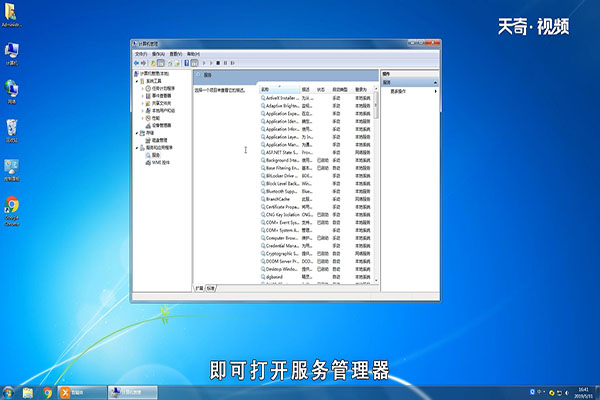Image resolution: width=600 pixels, height=400 pixels.
Task: Click the Pause Service toolbar icon
Action: point(225,63)
